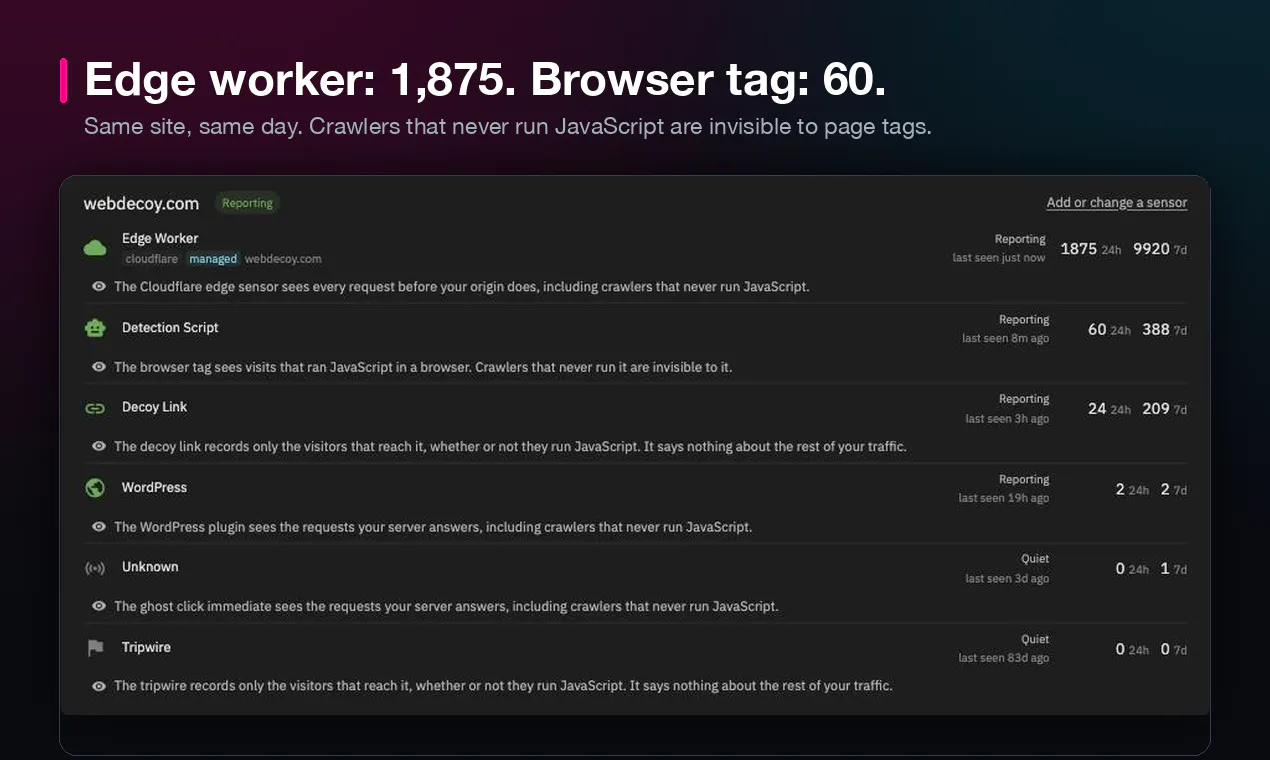Image resolution: width=1270 pixels, height=760 pixels.
Task: Select the 'Detection Script' sensor name
Action: click(x=170, y=327)
